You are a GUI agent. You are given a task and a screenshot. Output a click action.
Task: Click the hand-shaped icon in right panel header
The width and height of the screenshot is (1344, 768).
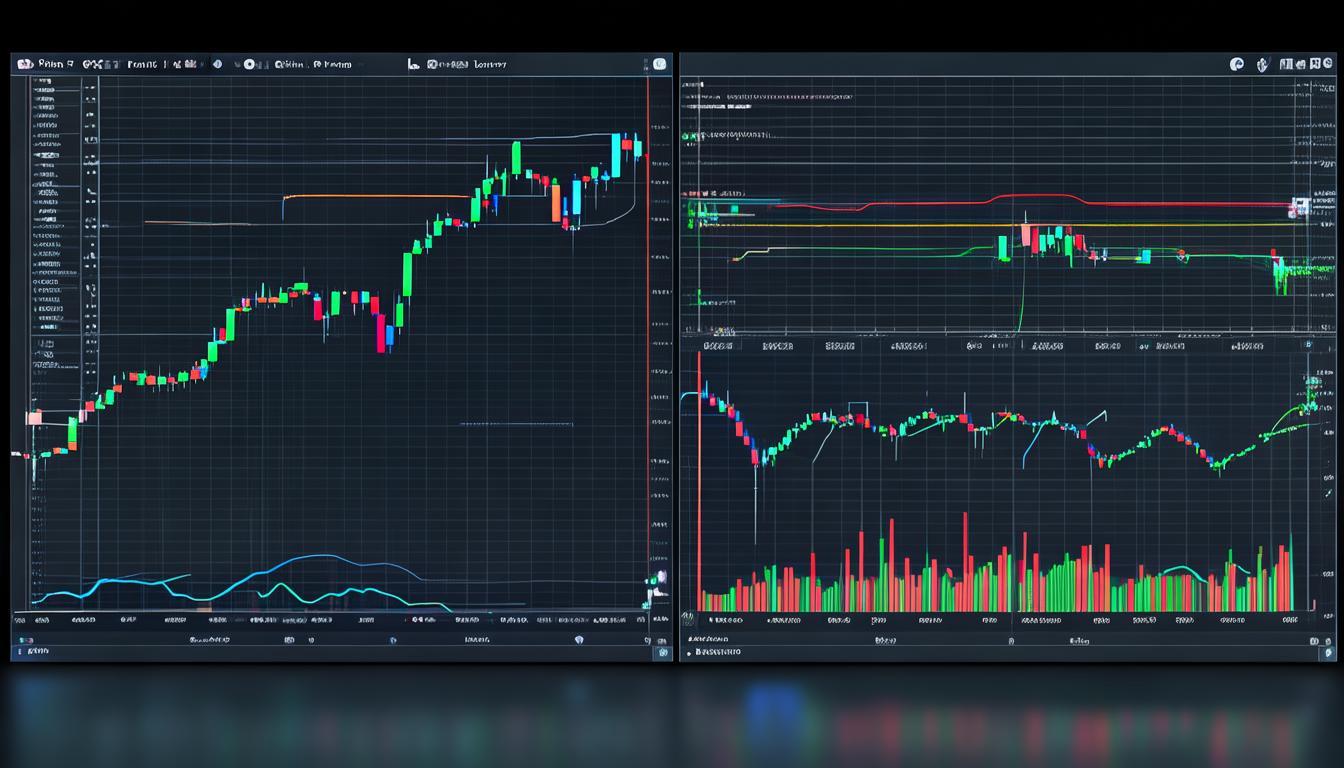point(1263,64)
